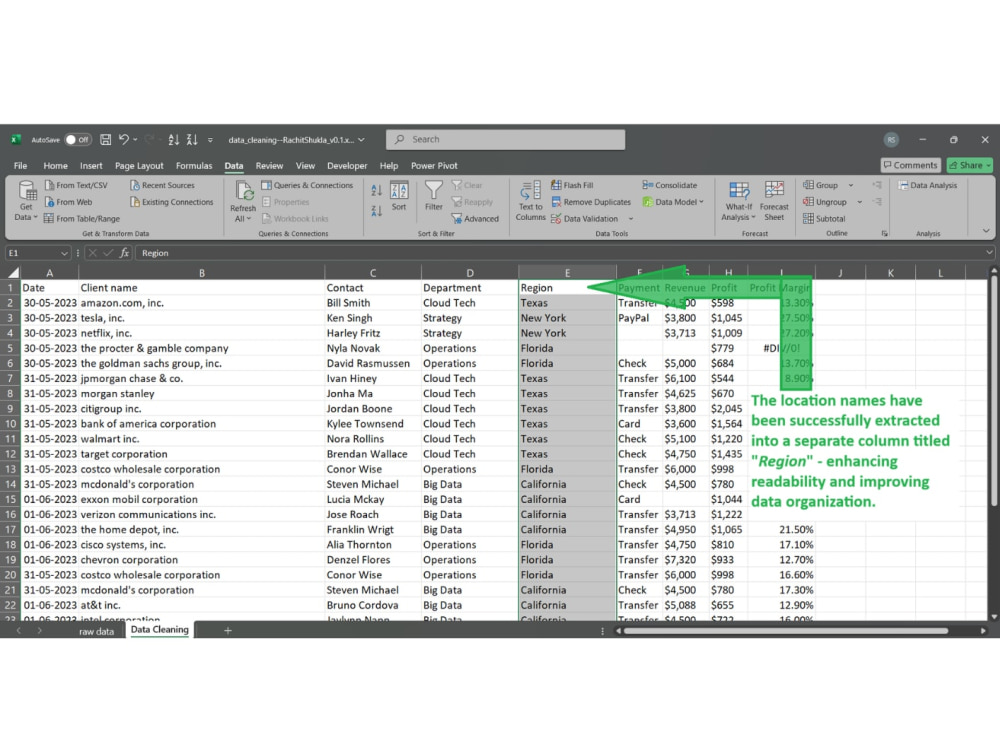Viewport: 1000px width, 750px height.
Task: Expand the Group dropdown
Action: point(850,185)
